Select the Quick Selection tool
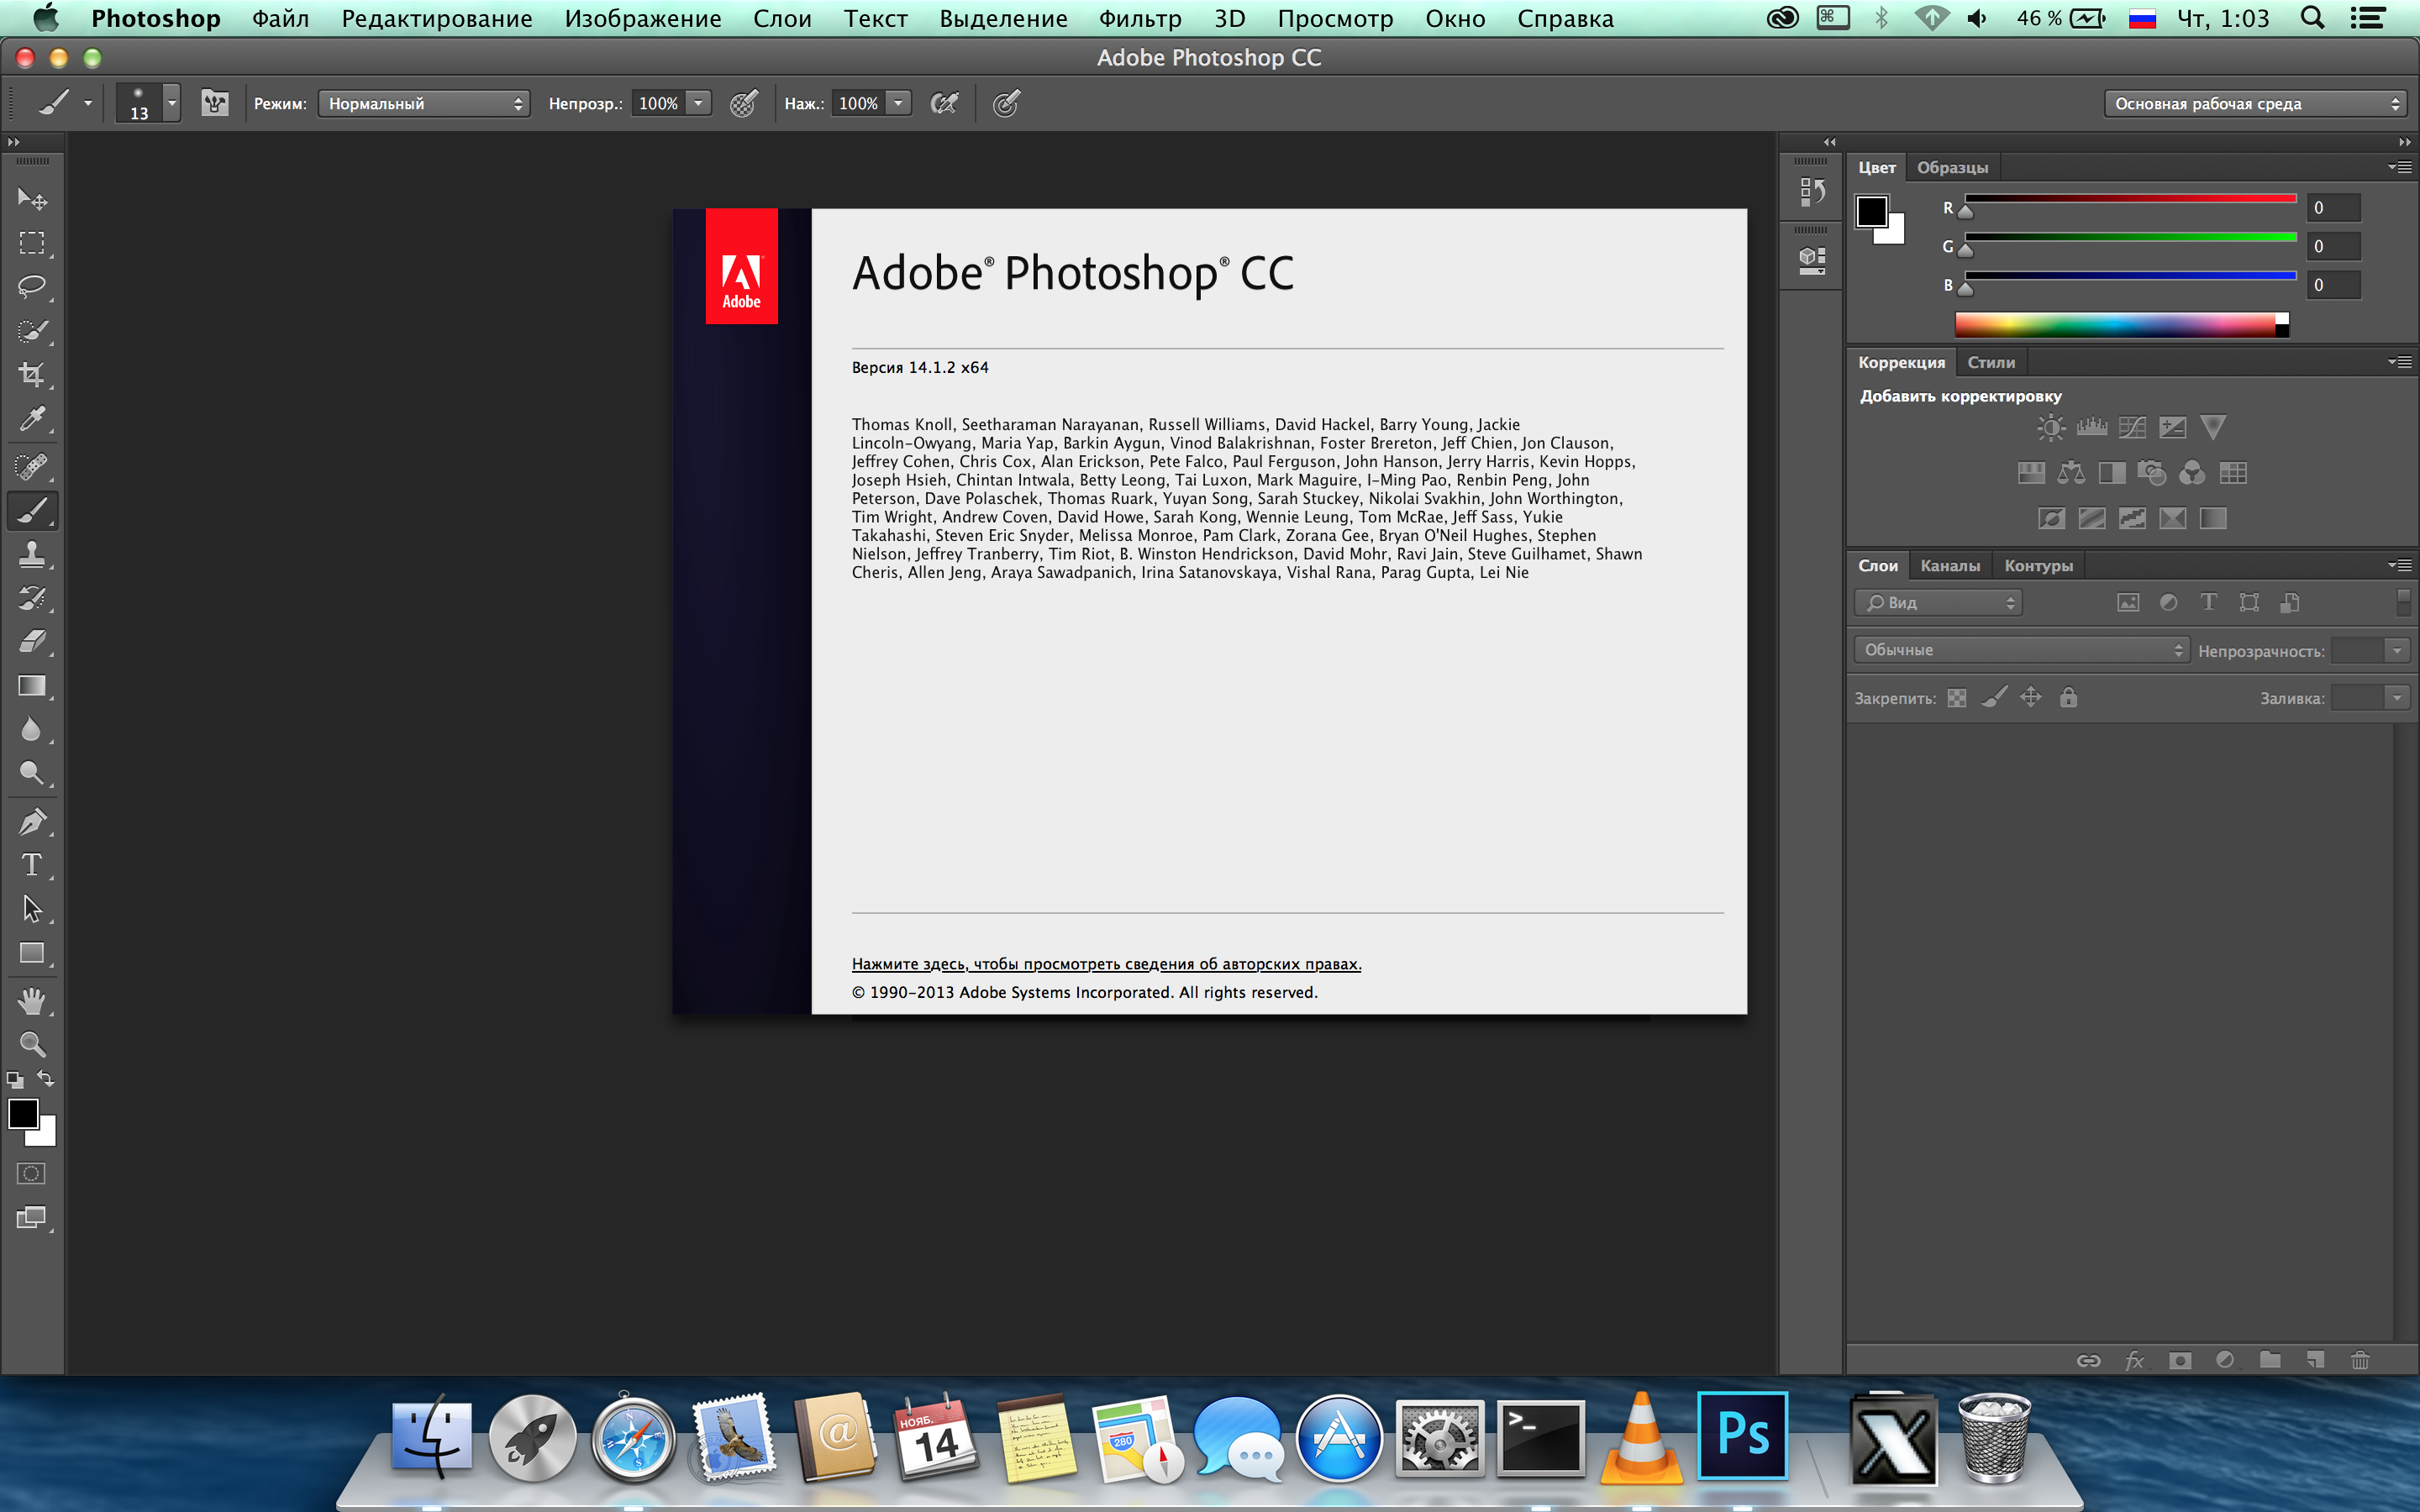Viewport: 2420px width, 1512px height. pyautogui.click(x=32, y=331)
